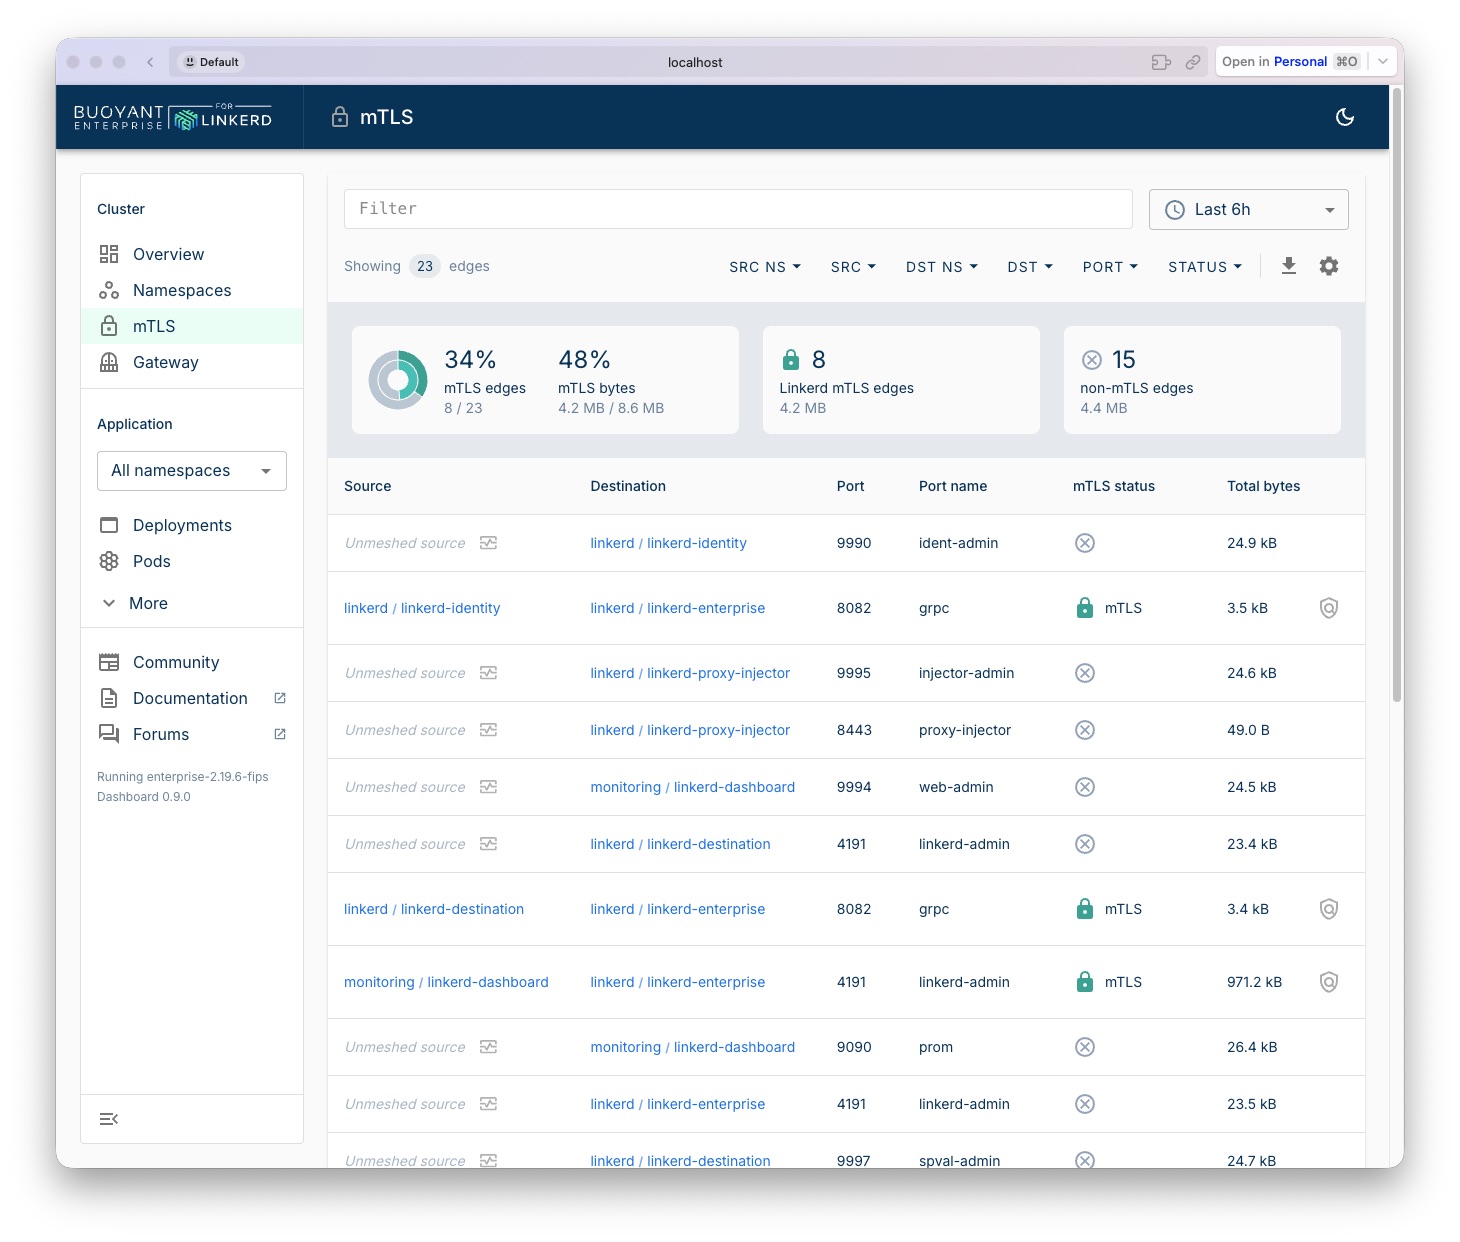Open the SRC NS filter dropdown
Viewport: 1460px width, 1242px height.
[765, 267]
